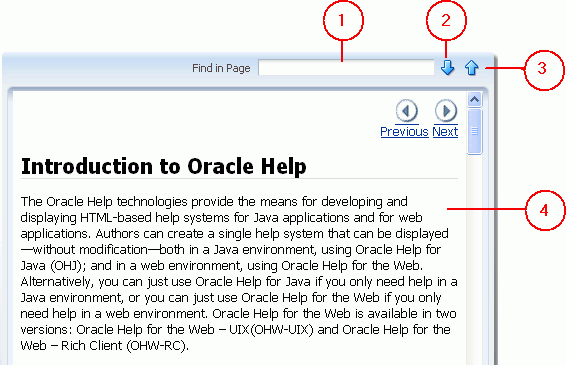This screenshot has width=566, height=365.
Task: Click the round Previous topic arrow icon
Action: tap(406, 110)
